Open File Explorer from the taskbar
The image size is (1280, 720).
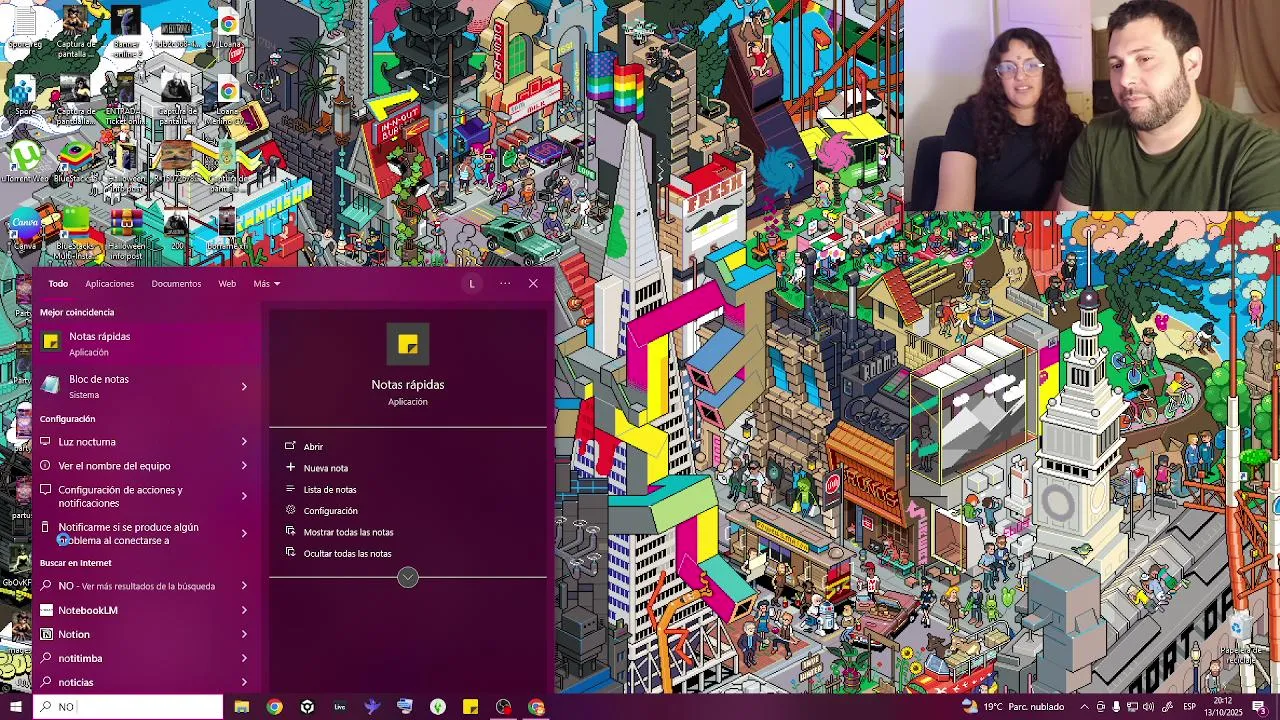click(241, 707)
